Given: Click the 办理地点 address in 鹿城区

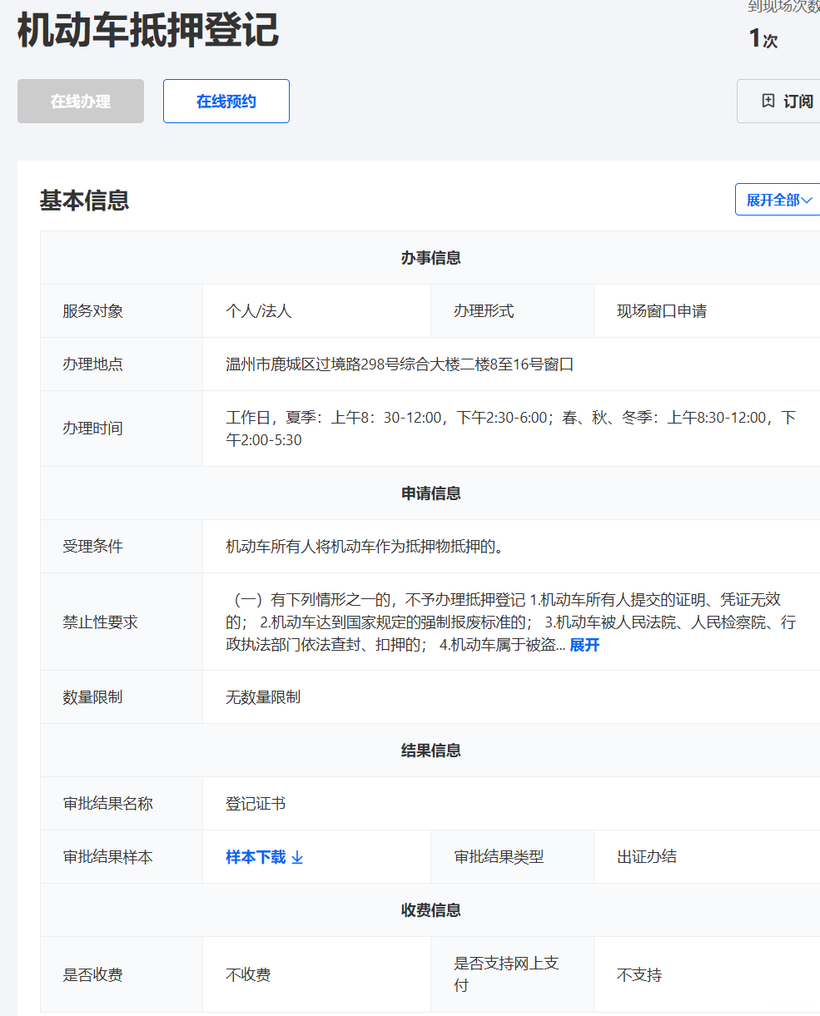Looking at the screenshot, I should [x=399, y=364].
